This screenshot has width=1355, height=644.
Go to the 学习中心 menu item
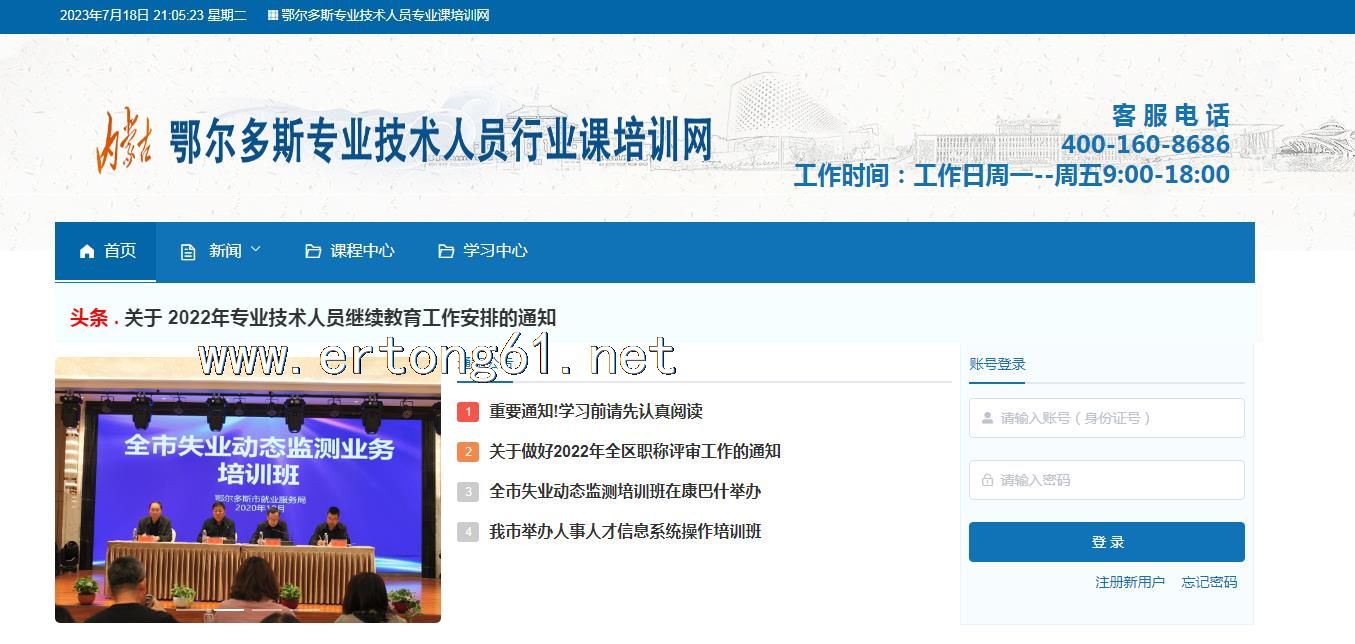(494, 251)
